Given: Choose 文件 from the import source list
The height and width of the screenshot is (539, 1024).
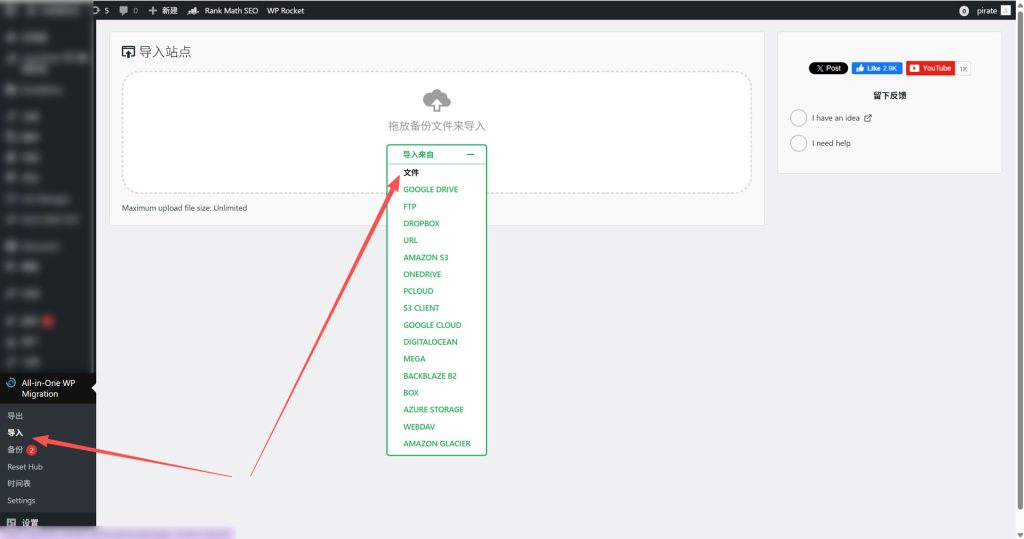Looking at the screenshot, I should pyautogui.click(x=411, y=173).
